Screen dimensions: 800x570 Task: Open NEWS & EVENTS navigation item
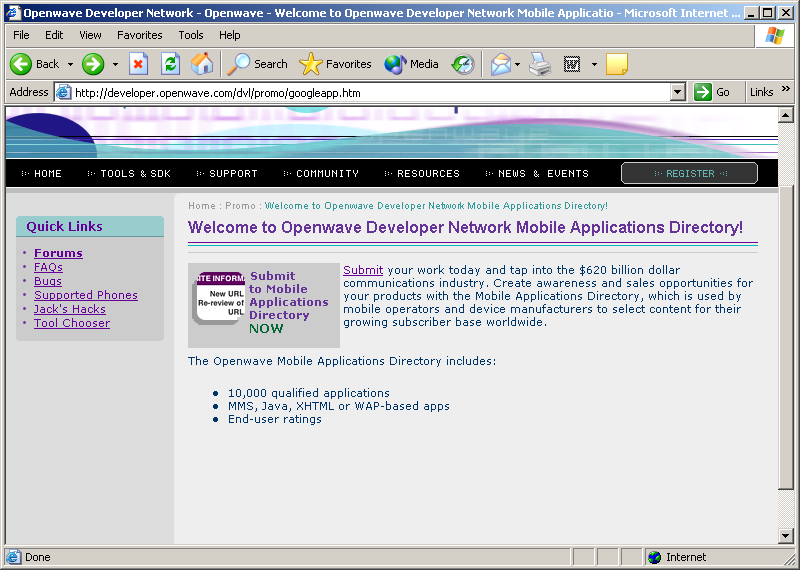point(543,174)
